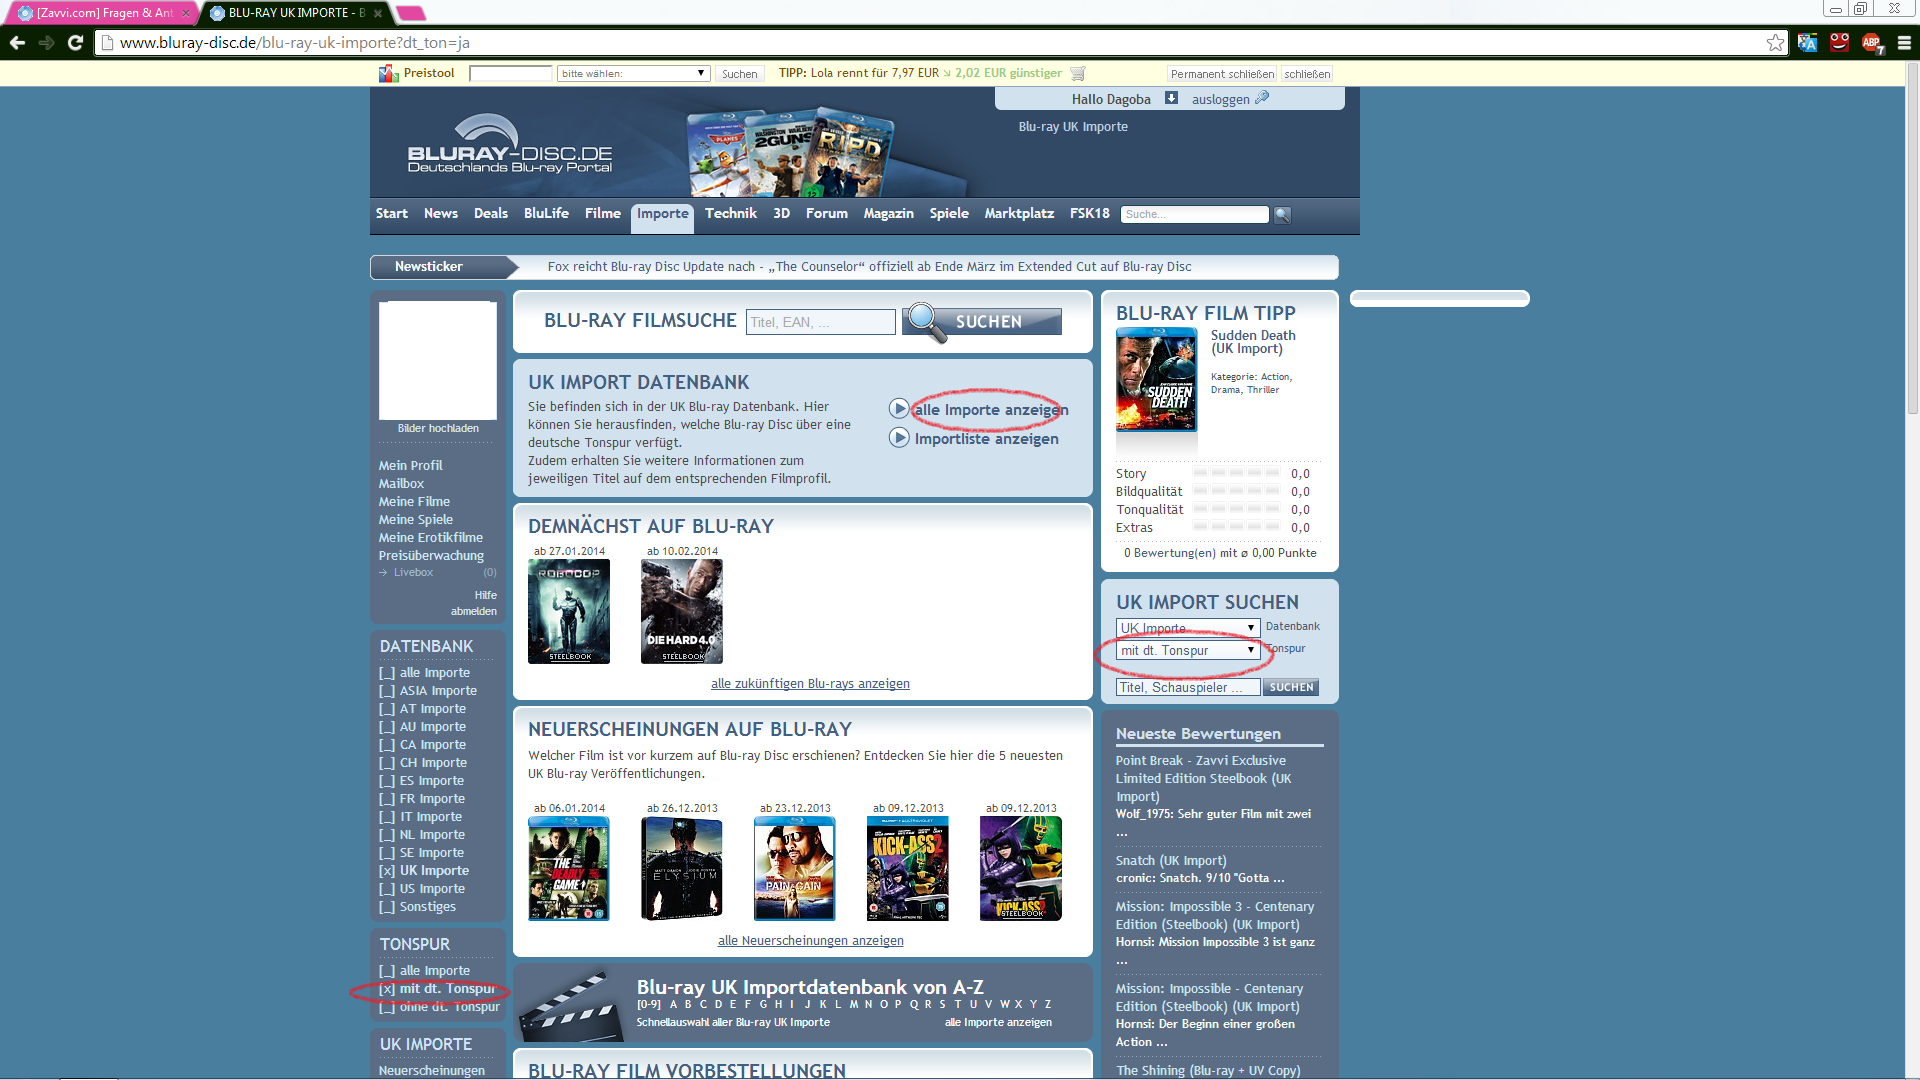Screen dimensions: 1920x1080
Task: Click the arrow icon next to Hallo Dagoba
Action: [x=1171, y=98]
